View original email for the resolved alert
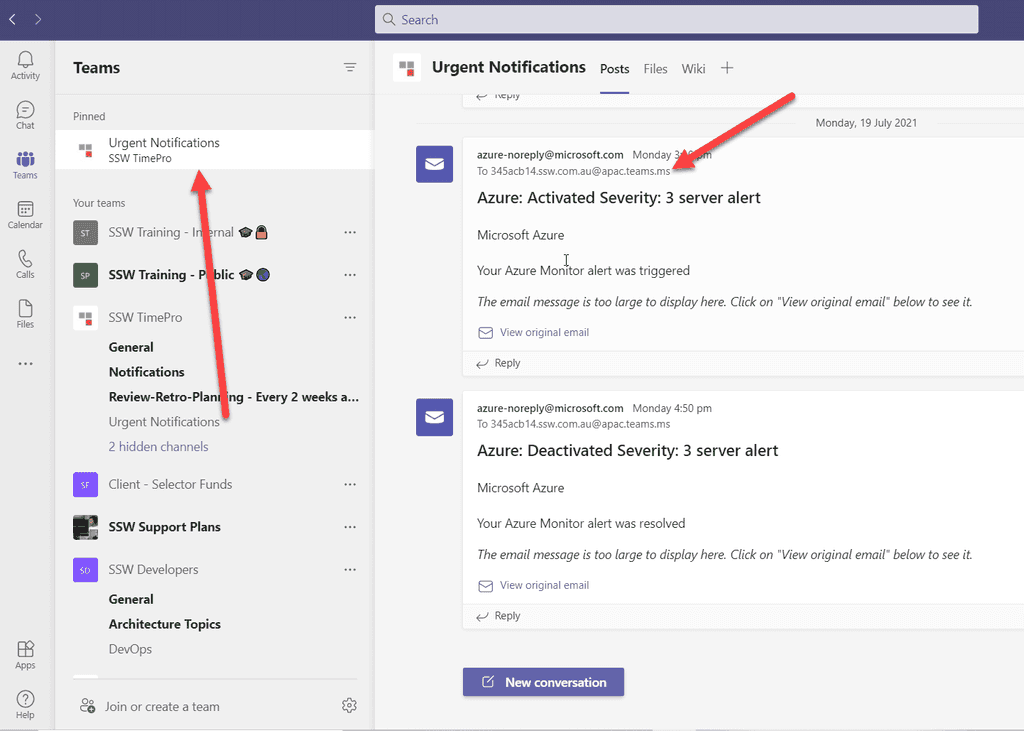Image resolution: width=1024 pixels, height=731 pixels. coord(543,585)
